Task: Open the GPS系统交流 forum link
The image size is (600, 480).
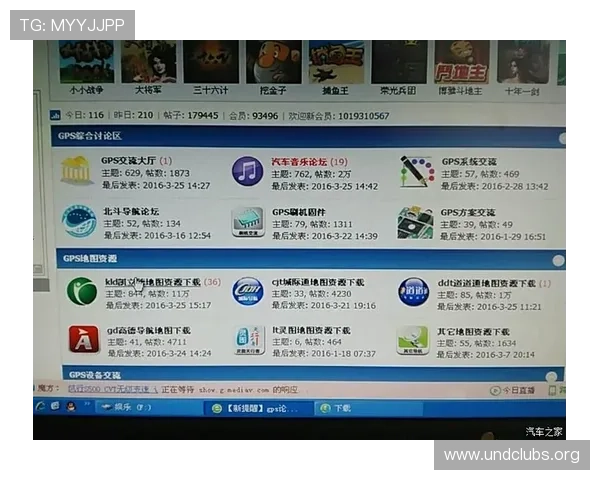Action: click(469, 162)
